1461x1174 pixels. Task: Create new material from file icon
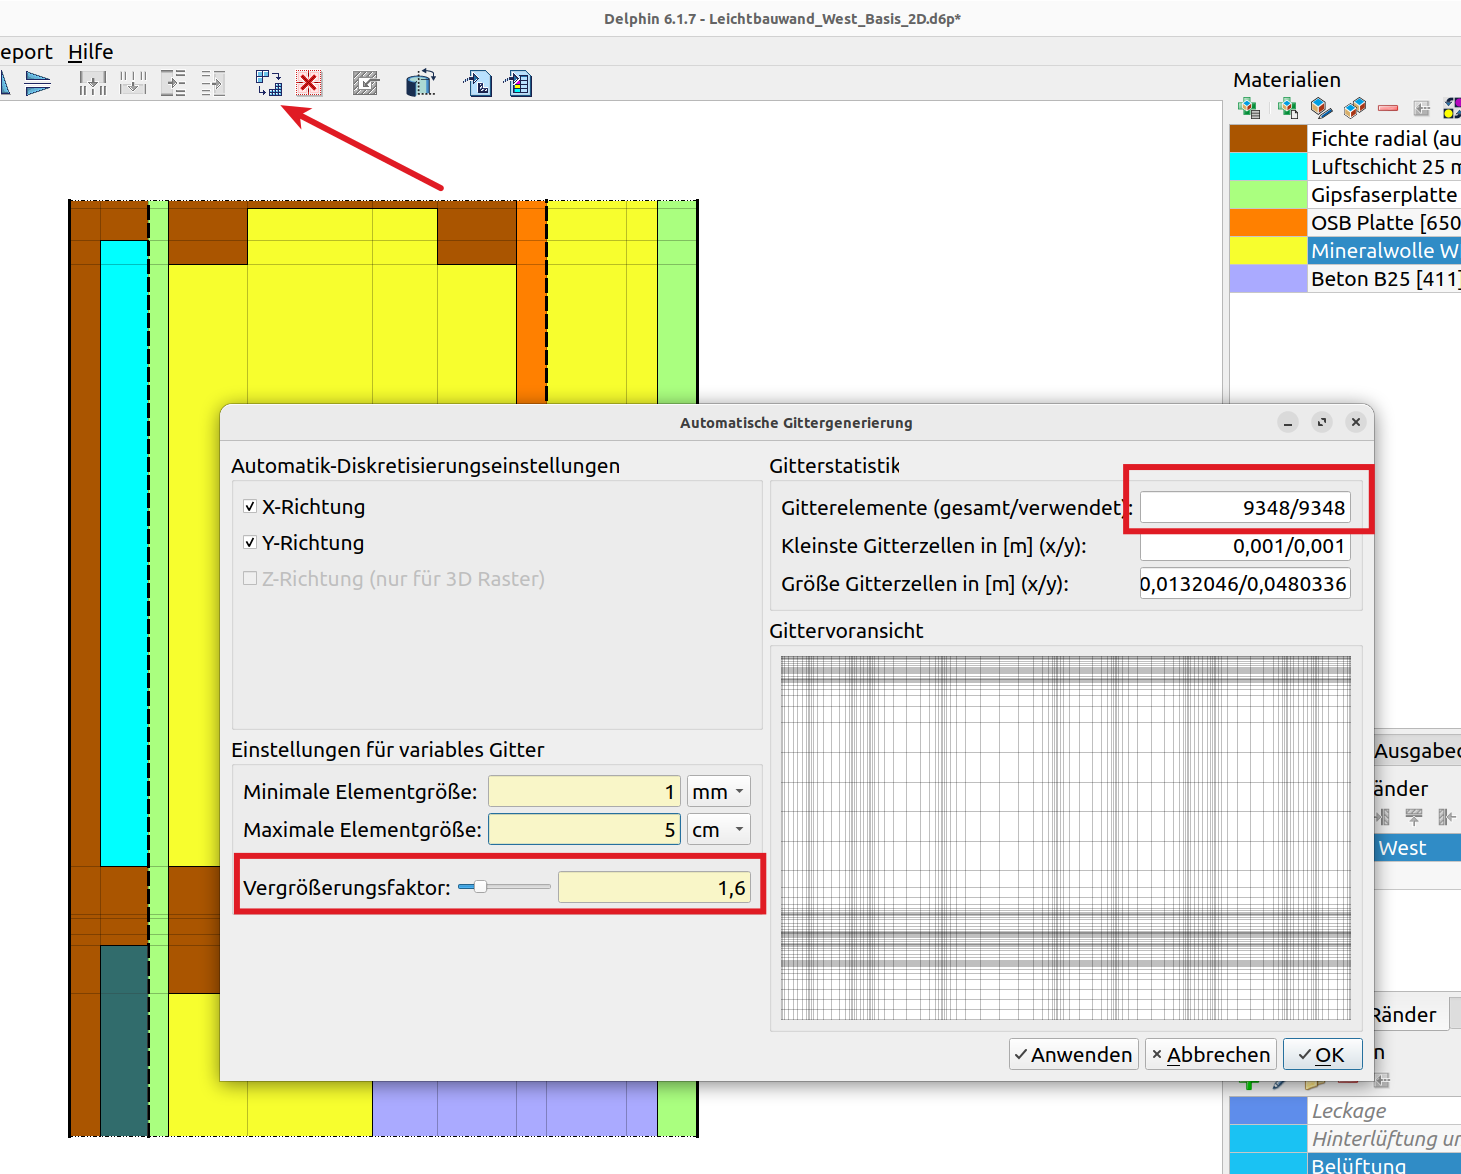pos(1287,108)
